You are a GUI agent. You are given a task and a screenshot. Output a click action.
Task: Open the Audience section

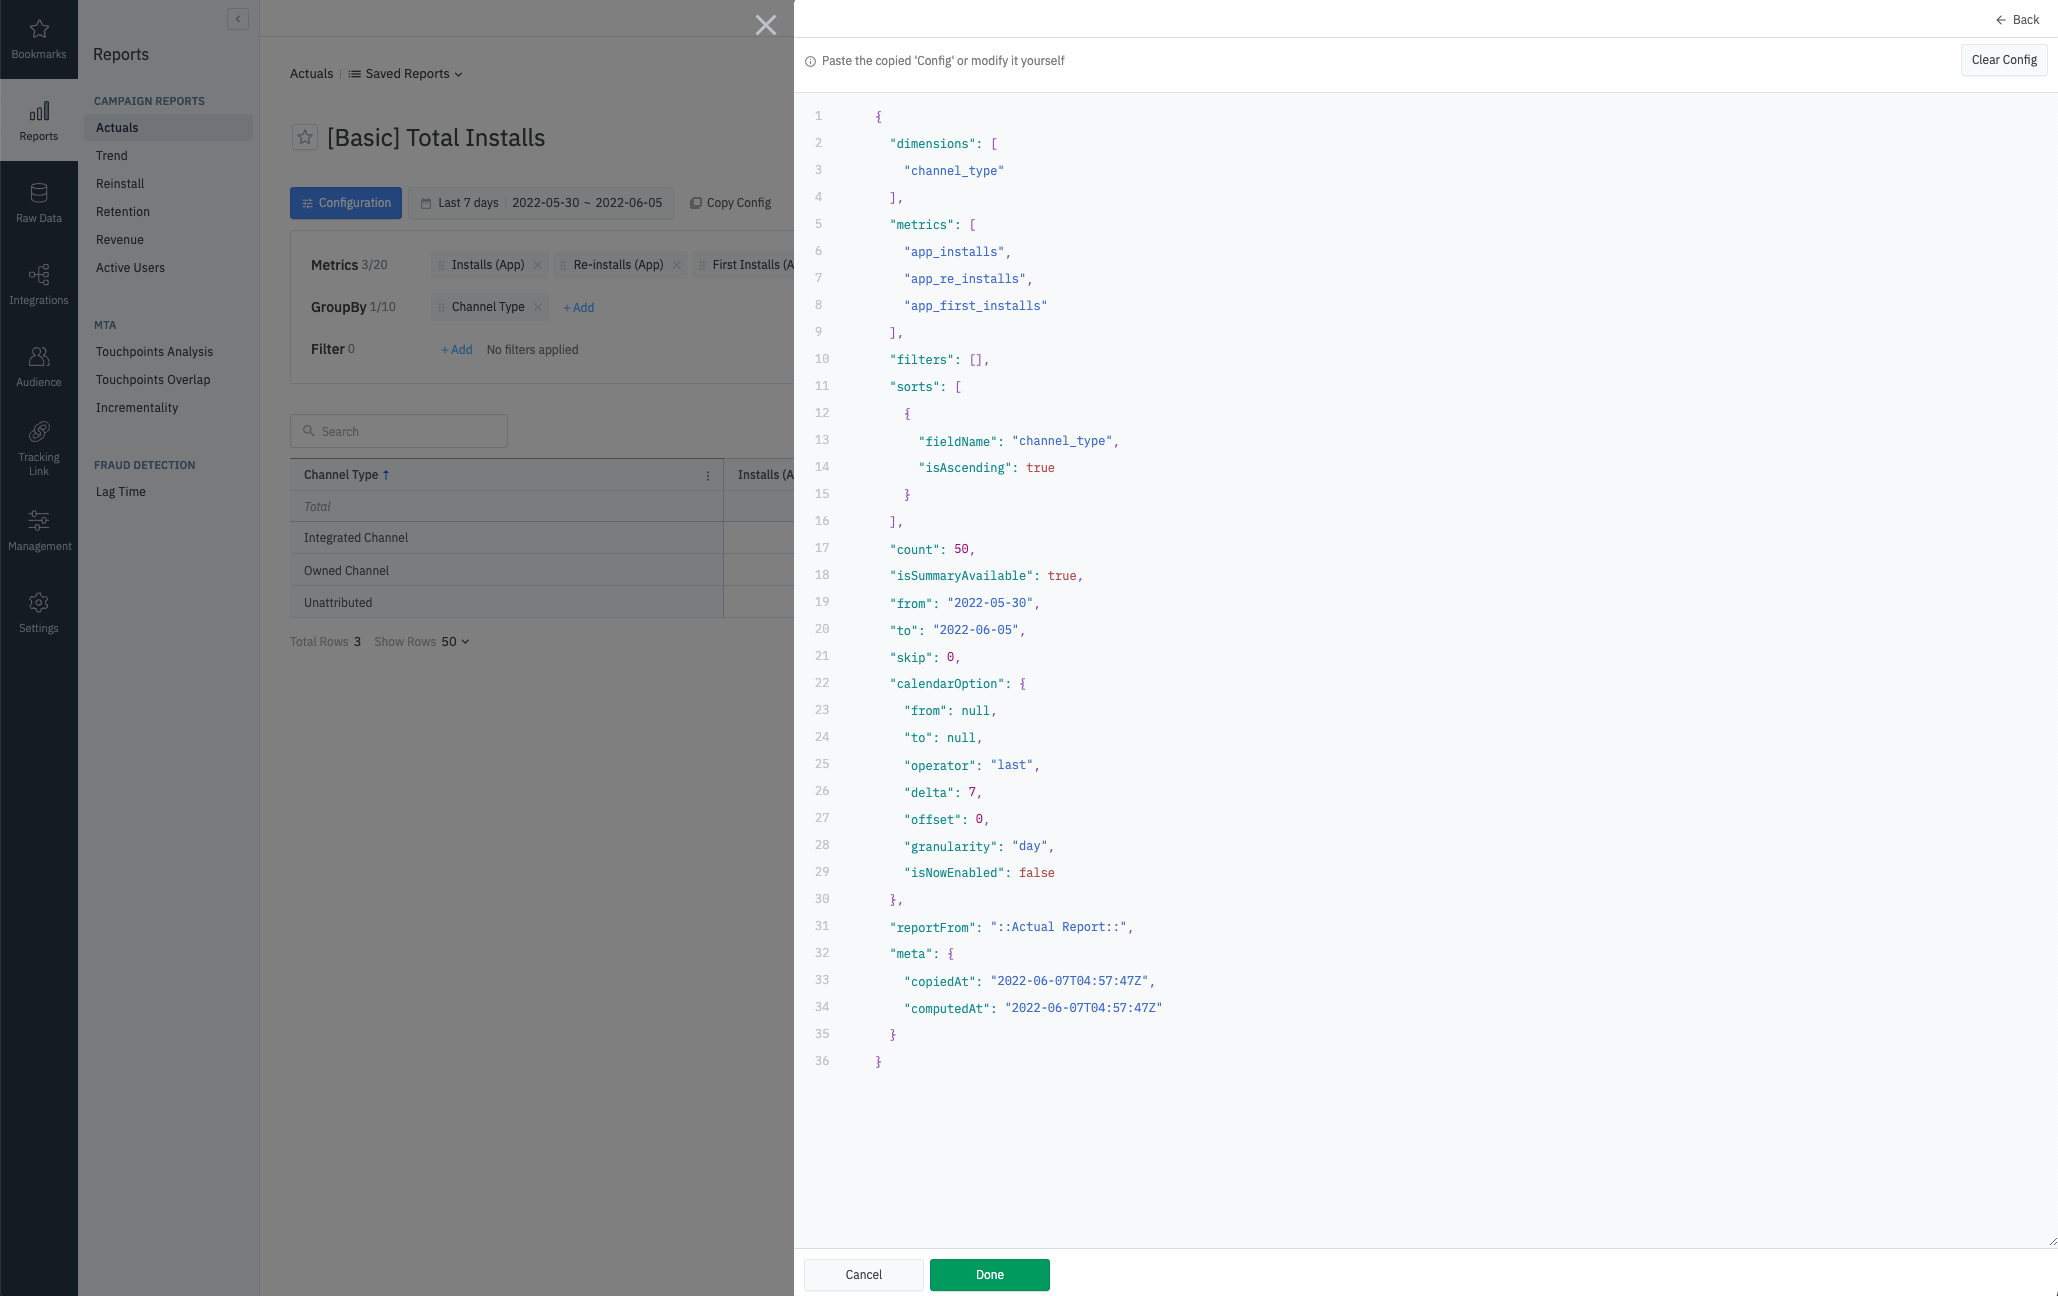(39, 367)
